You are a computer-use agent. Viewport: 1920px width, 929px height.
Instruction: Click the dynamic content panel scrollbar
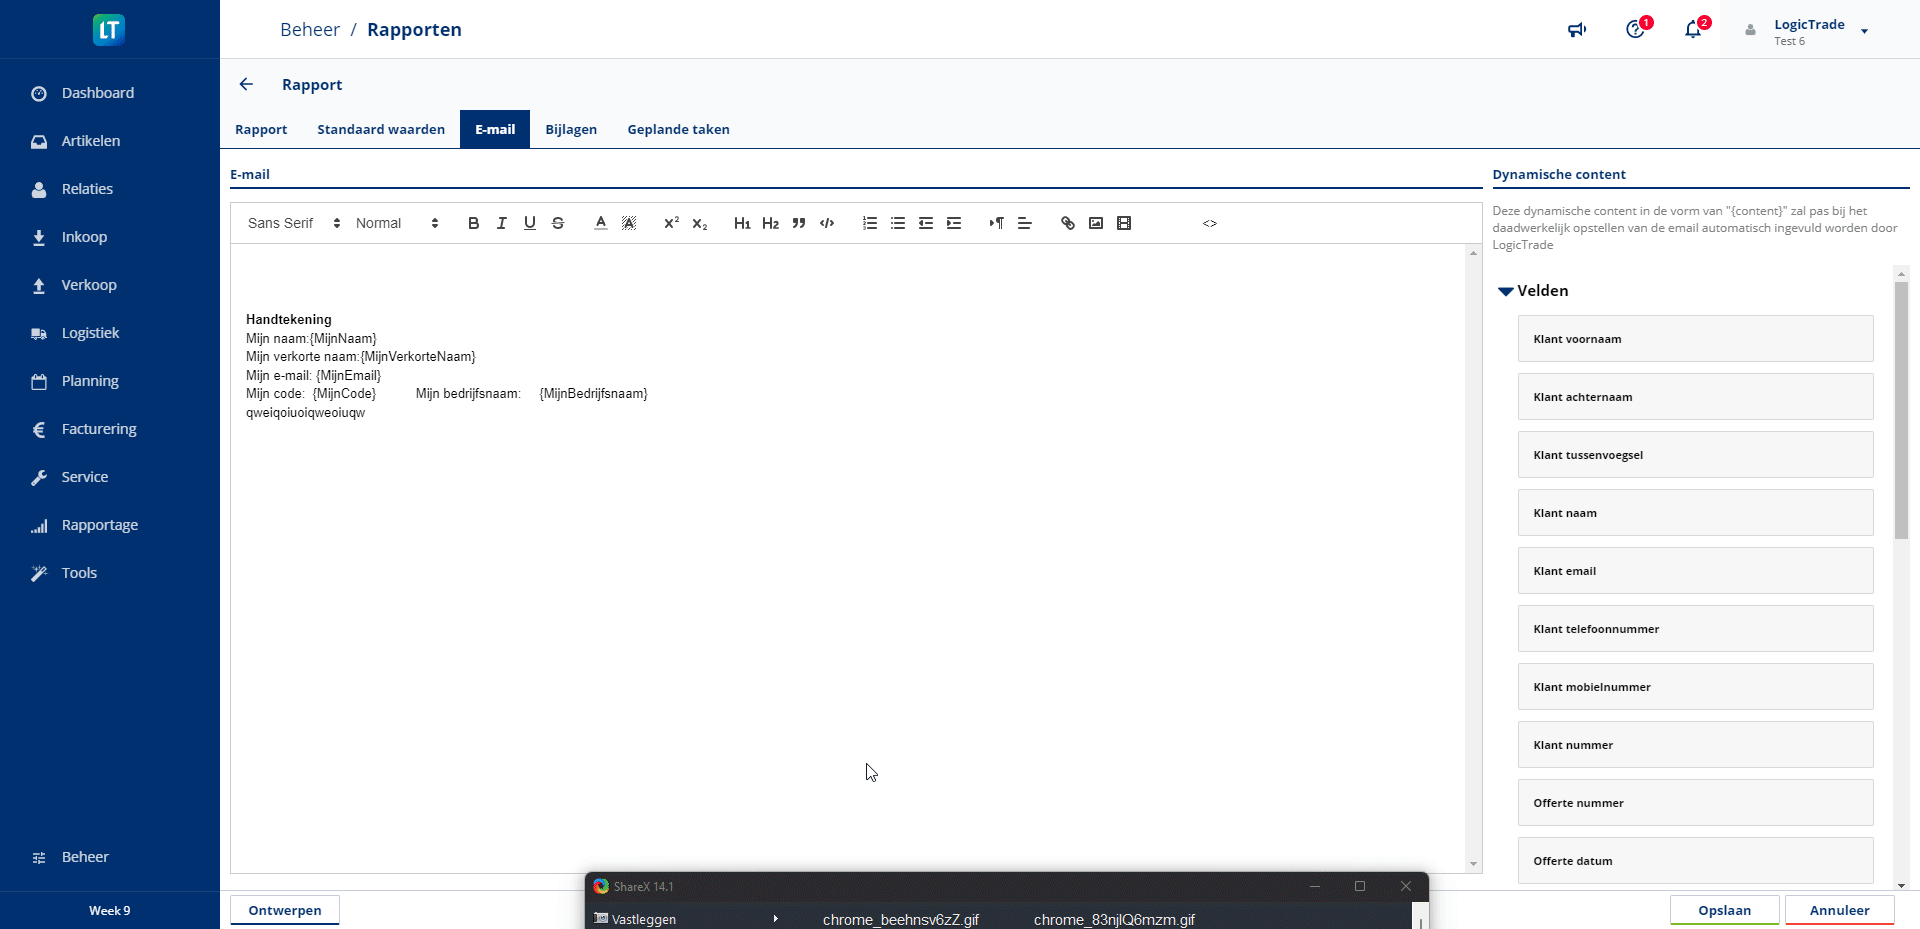[1901, 410]
